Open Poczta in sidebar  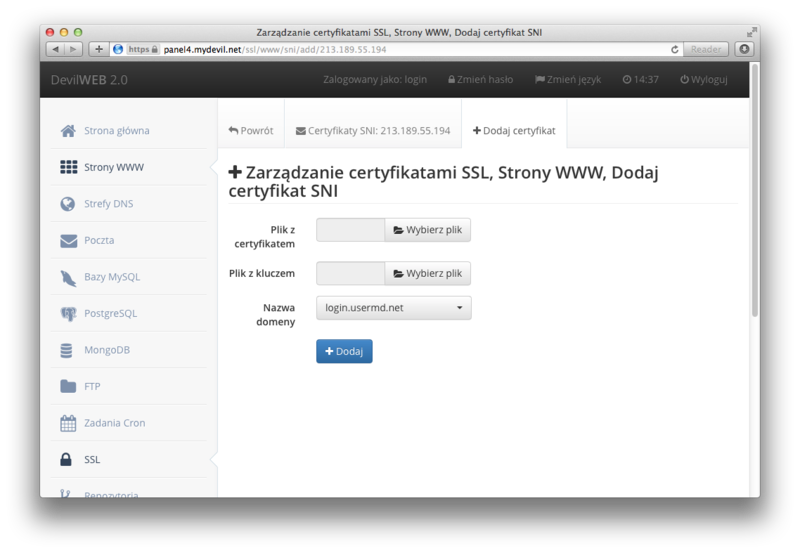(129, 241)
